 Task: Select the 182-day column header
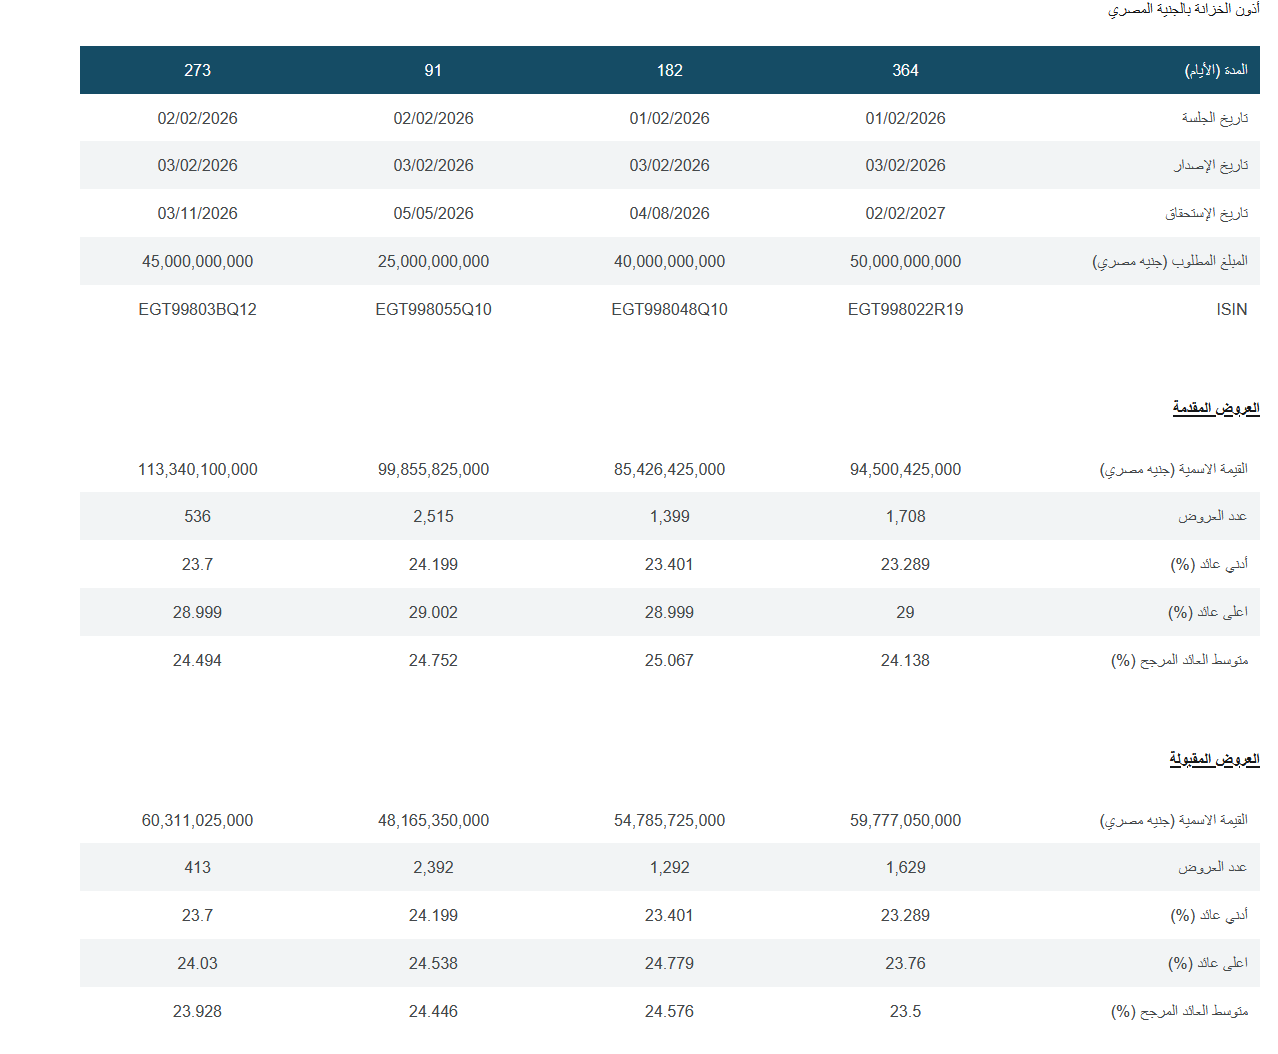[669, 70]
